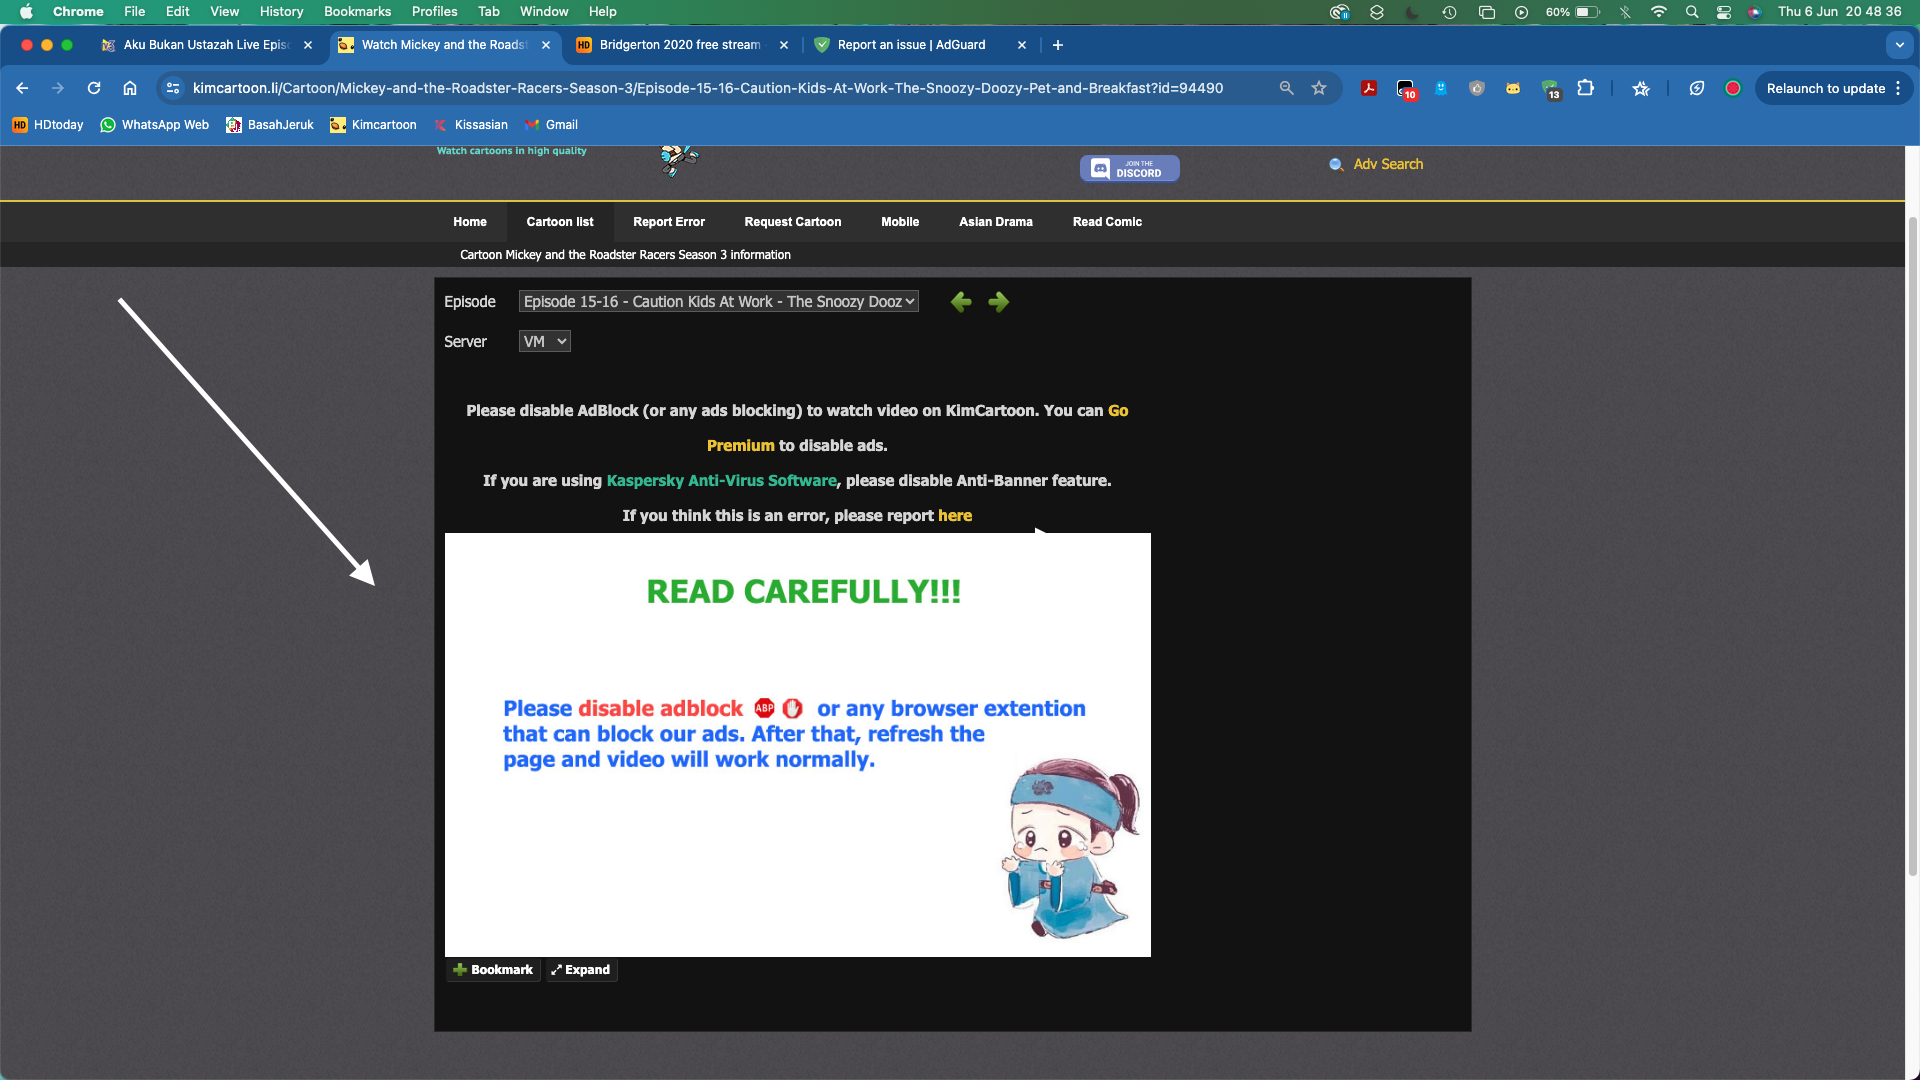Image resolution: width=1920 pixels, height=1080 pixels.
Task: Open the Ghostery ghost extension
Action: (x=1441, y=88)
